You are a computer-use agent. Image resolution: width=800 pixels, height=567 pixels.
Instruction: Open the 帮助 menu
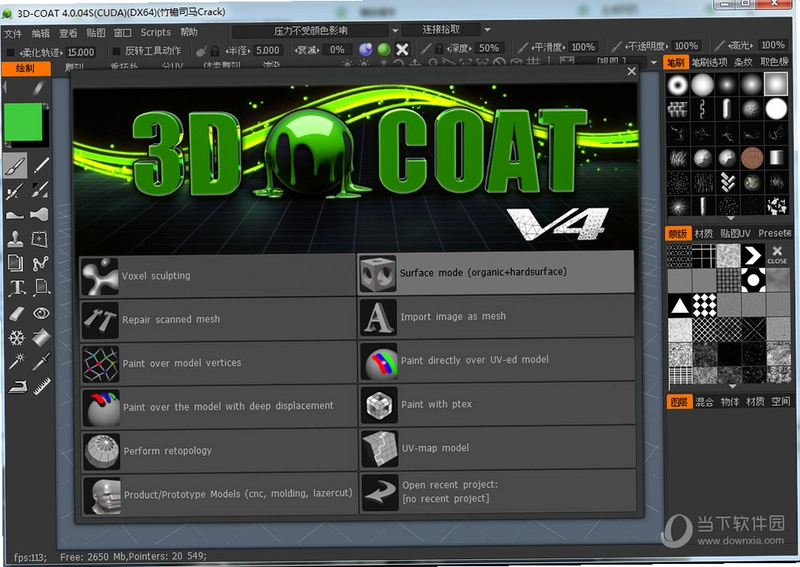coord(189,32)
